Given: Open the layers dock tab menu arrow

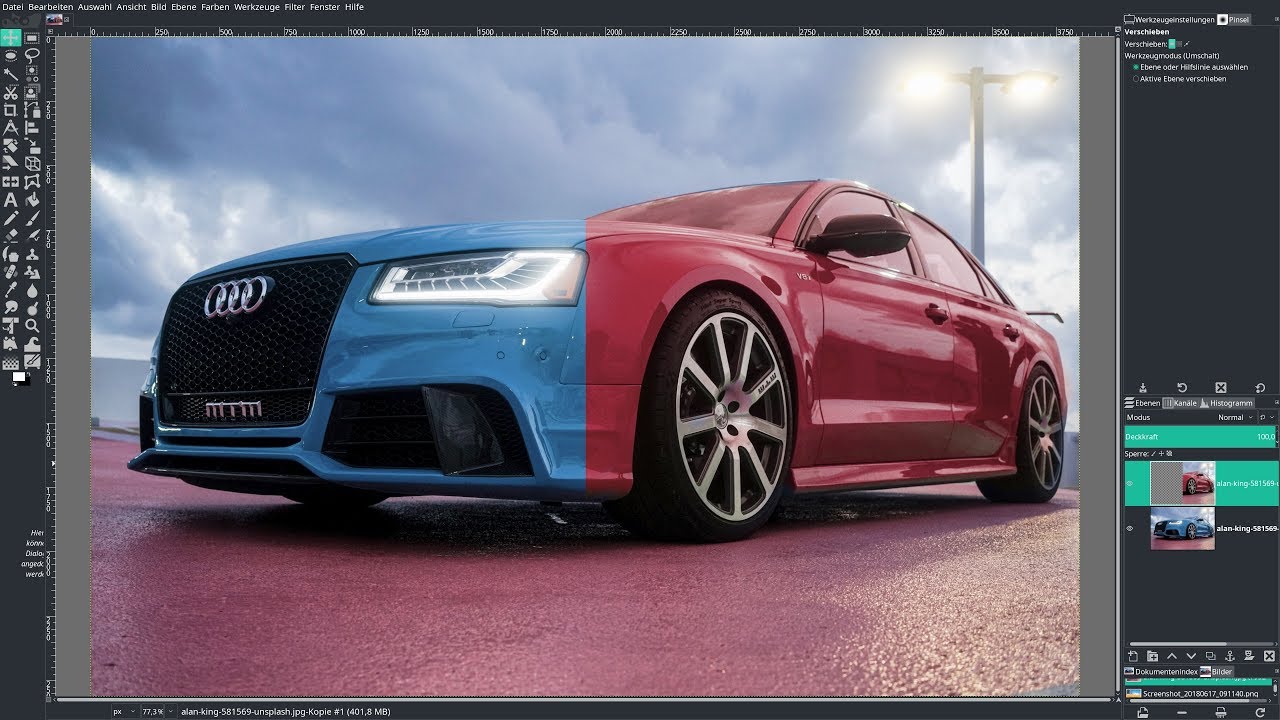Looking at the screenshot, I should 1277,402.
